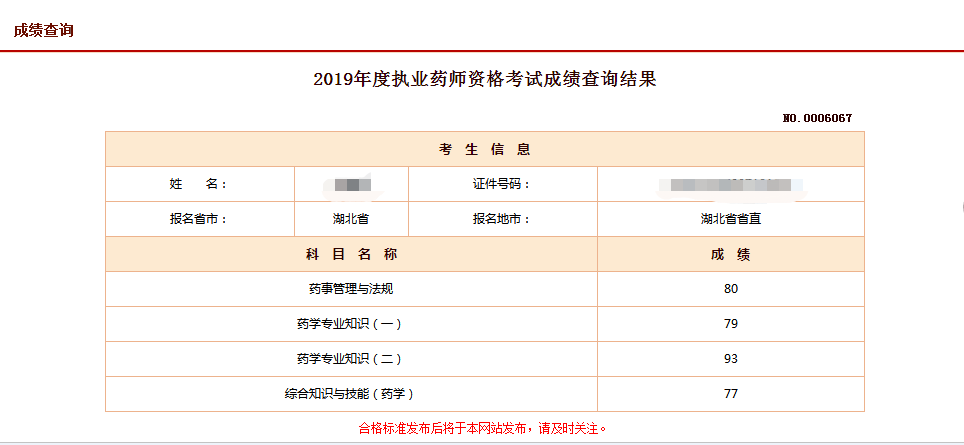Click the 报名地市 label cell
The height and width of the screenshot is (445, 964).
tap(501, 219)
